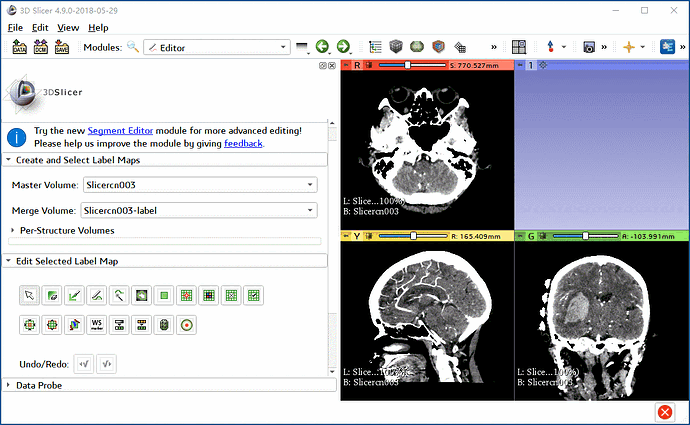Select the Rectangle effect tool
The image size is (690, 425).
click(164, 295)
